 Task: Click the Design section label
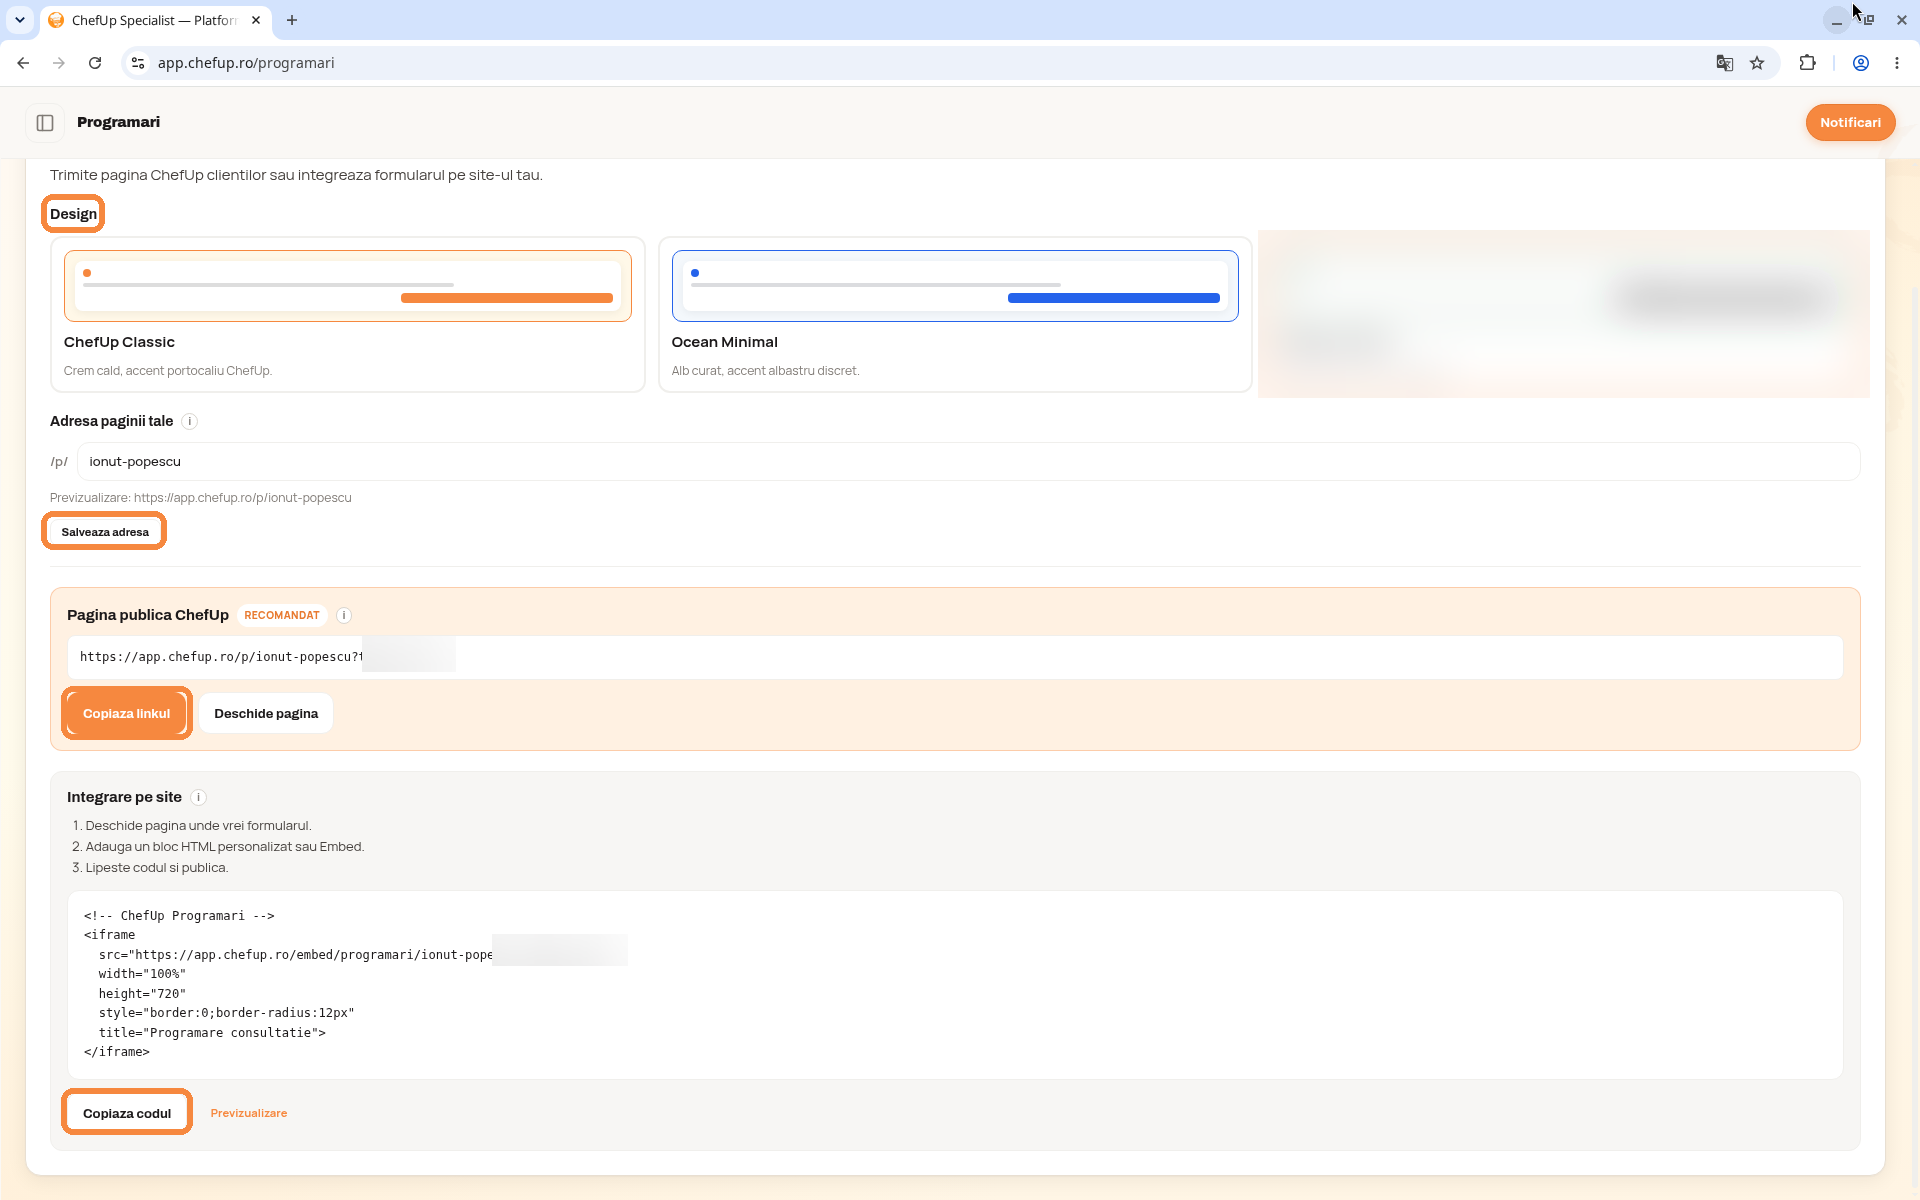click(74, 214)
